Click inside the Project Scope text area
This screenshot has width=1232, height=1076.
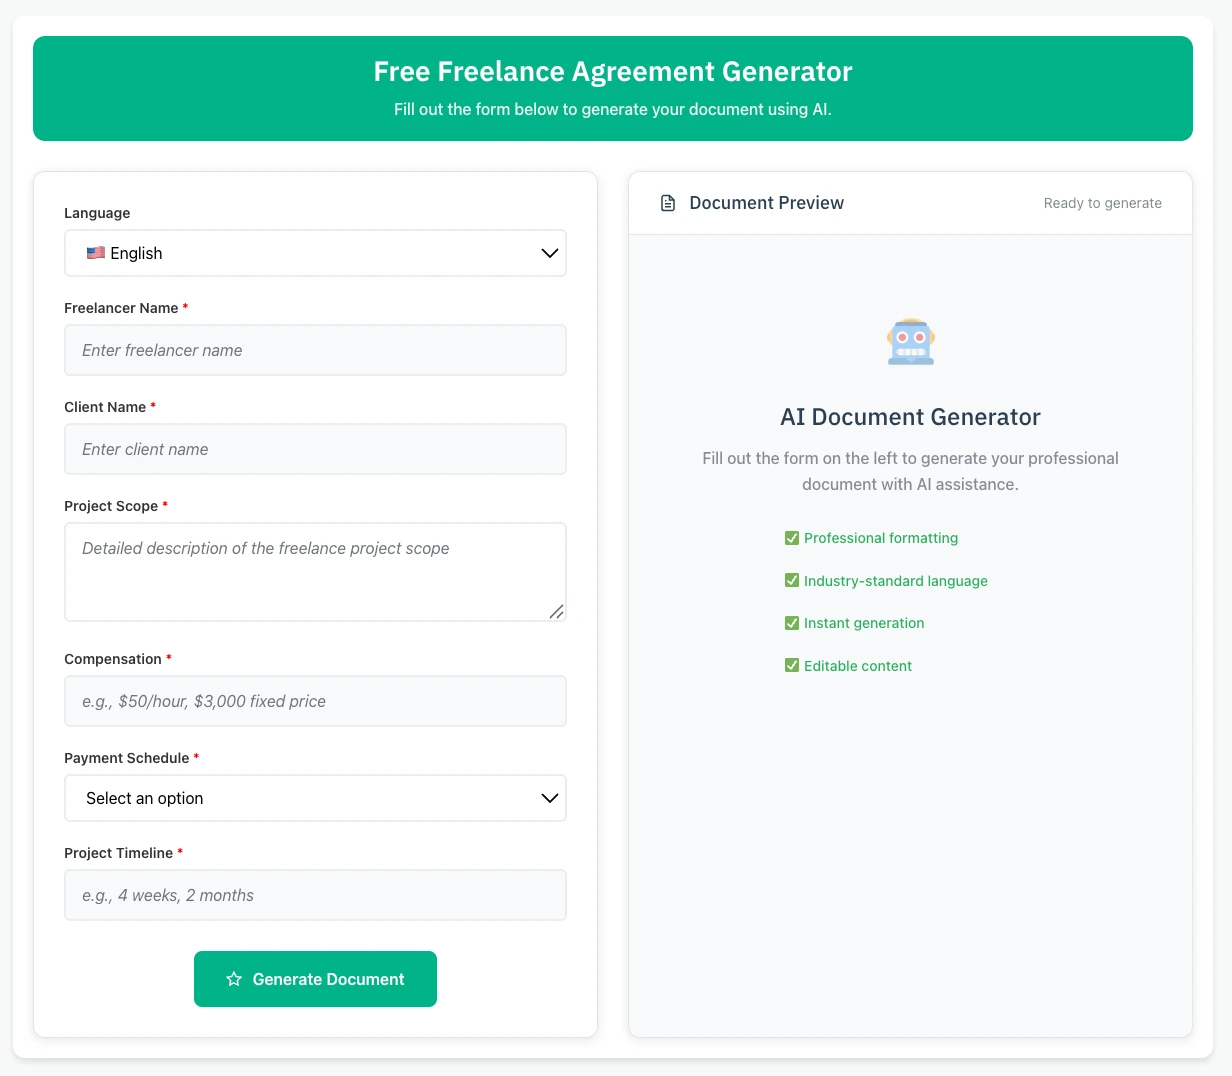[315, 571]
